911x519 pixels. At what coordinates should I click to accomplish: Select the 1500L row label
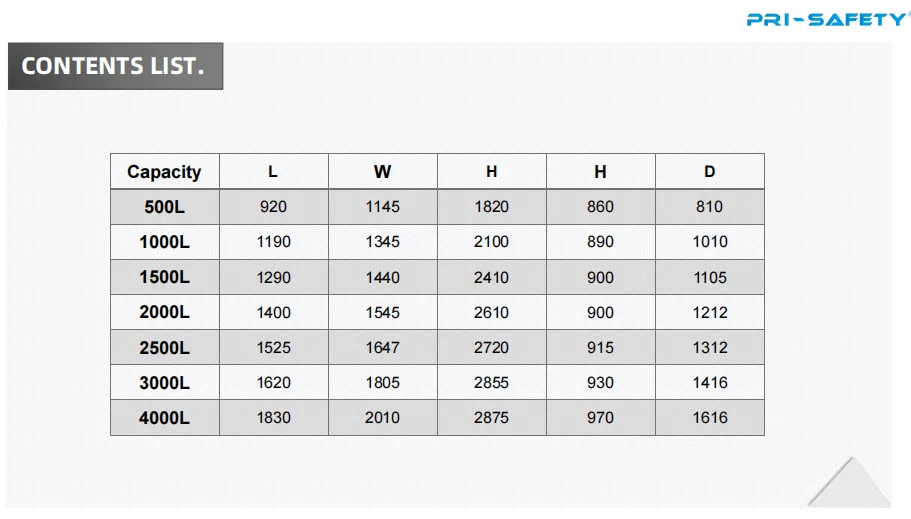coord(164,277)
